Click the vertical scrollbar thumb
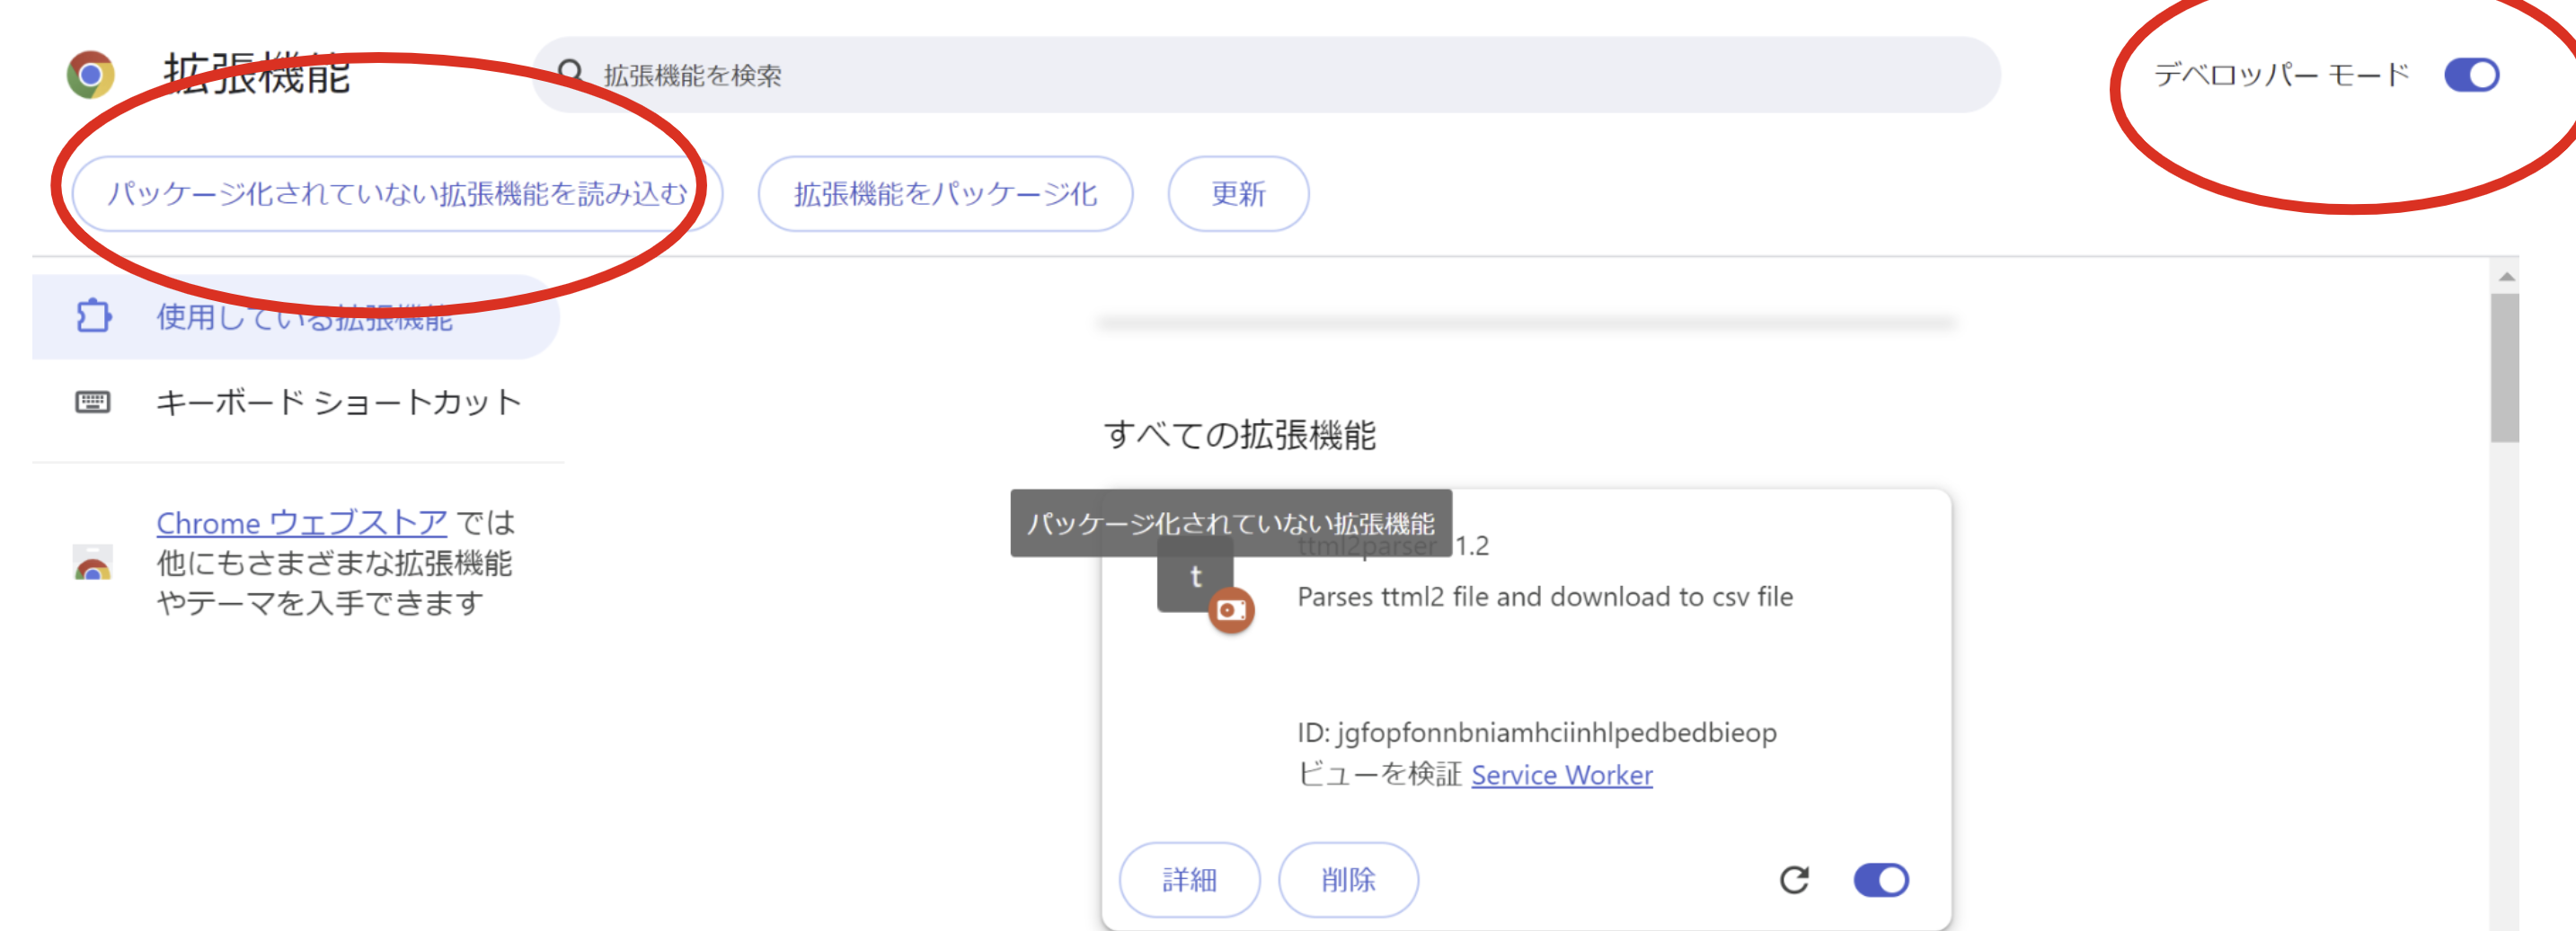The width and height of the screenshot is (2576, 931). (2505, 367)
